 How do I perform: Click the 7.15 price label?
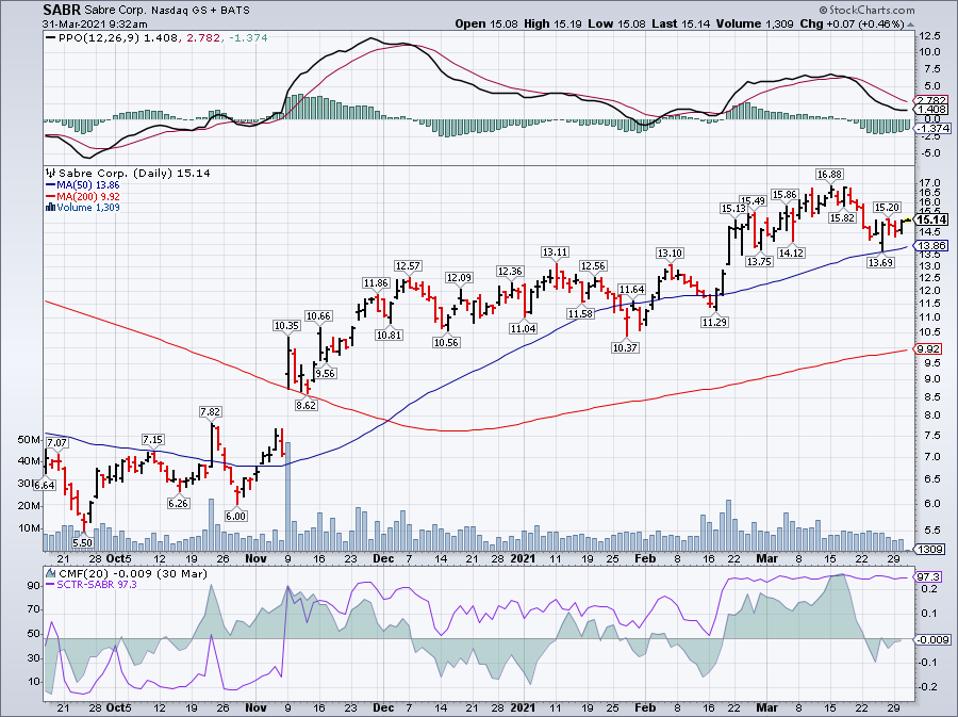[153, 440]
